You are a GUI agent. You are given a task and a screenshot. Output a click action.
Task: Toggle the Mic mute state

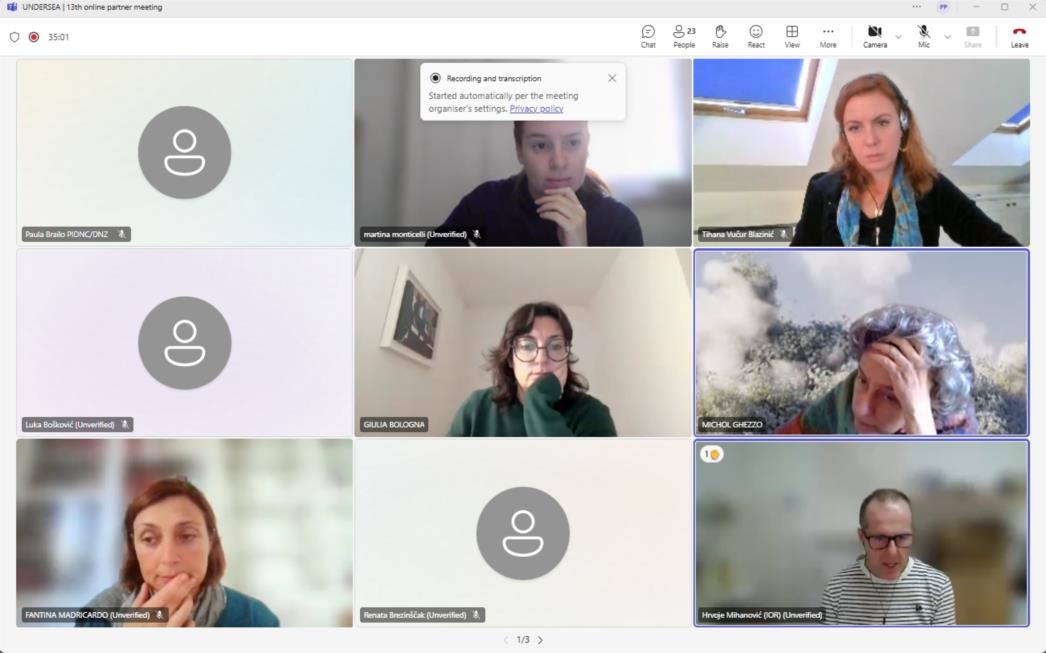point(924,36)
